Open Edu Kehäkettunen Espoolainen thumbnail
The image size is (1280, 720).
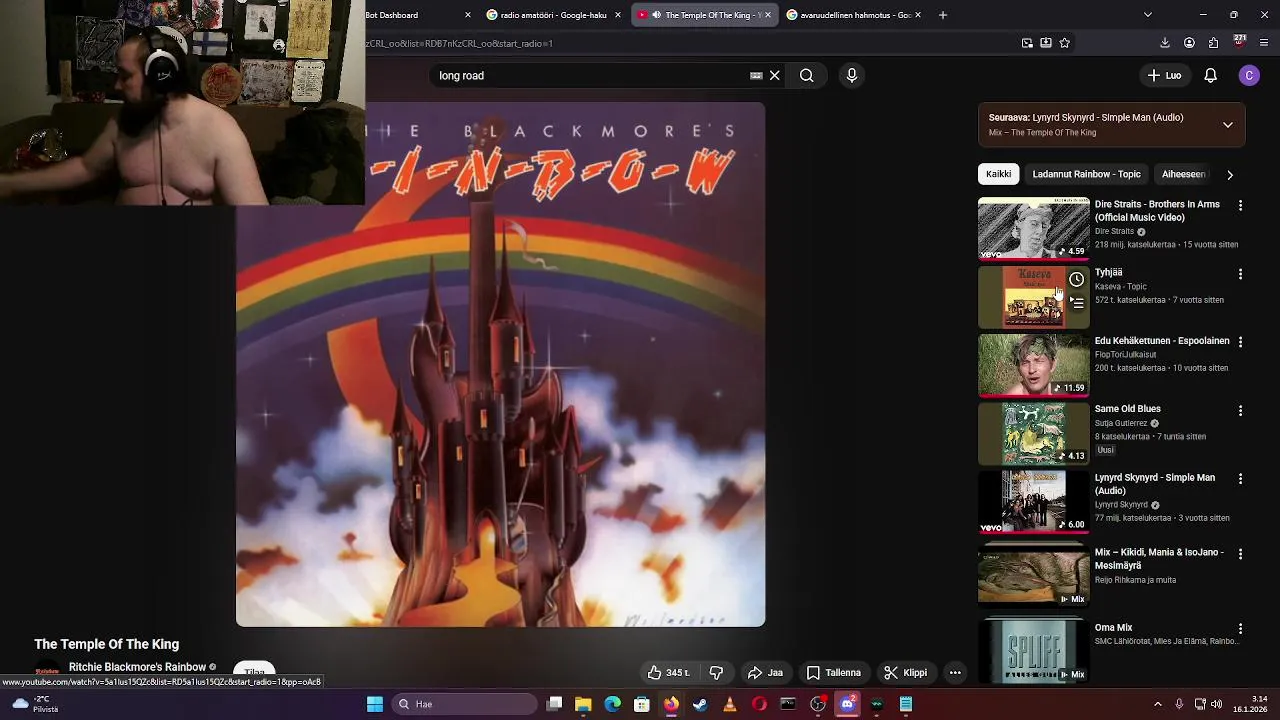[x=1033, y=365]
